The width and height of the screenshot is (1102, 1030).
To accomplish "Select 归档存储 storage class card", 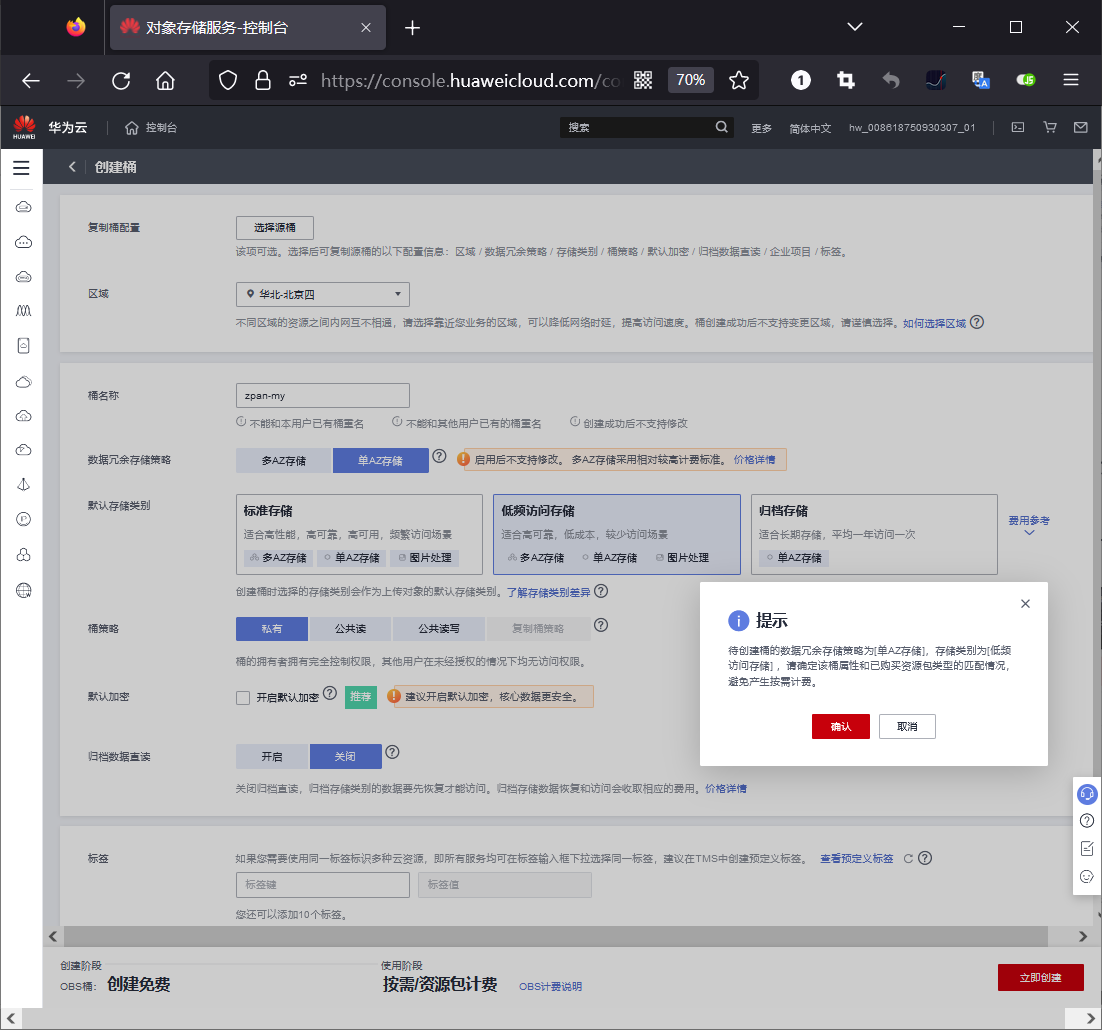I will [874, 534].
